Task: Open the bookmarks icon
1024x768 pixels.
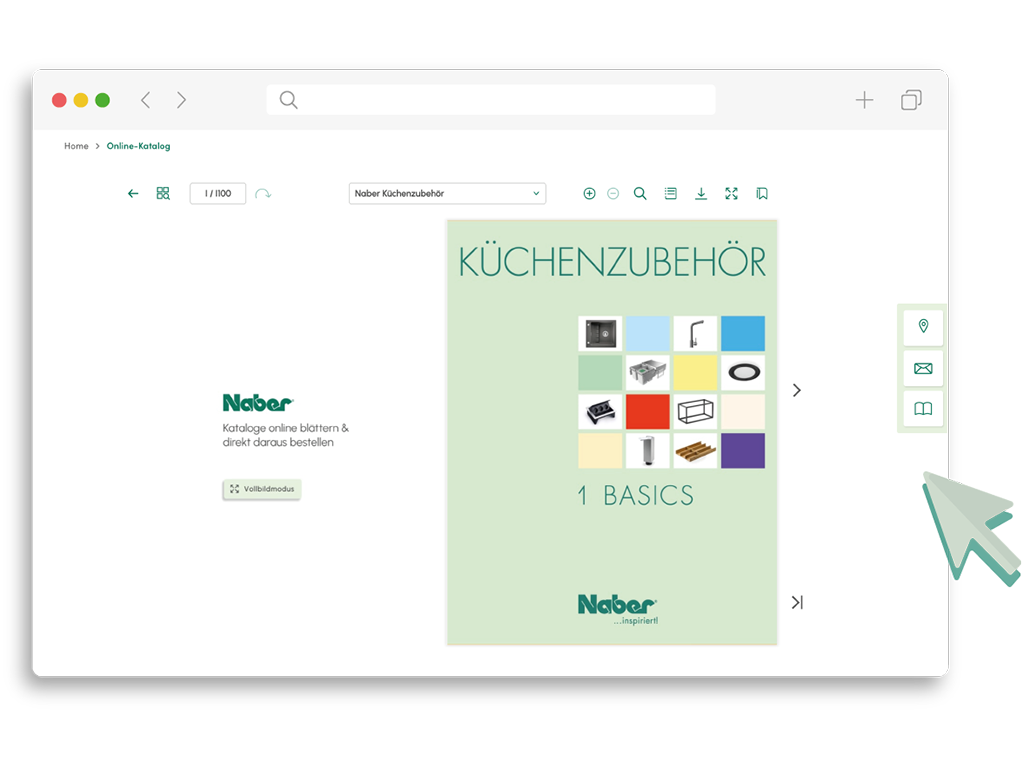Action: pyautogui.click(x=762, y=194)
